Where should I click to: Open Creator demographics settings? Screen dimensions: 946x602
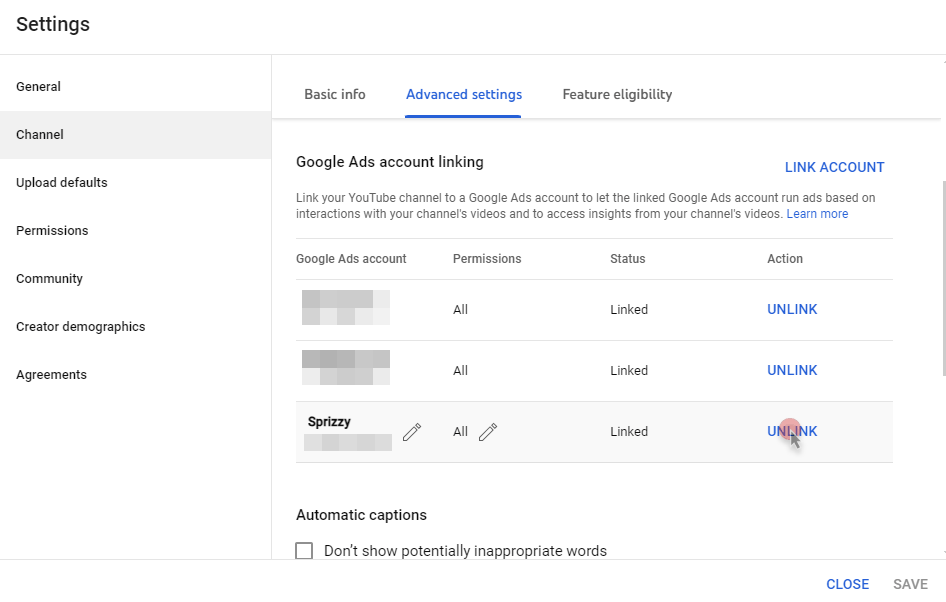point(135,326)
